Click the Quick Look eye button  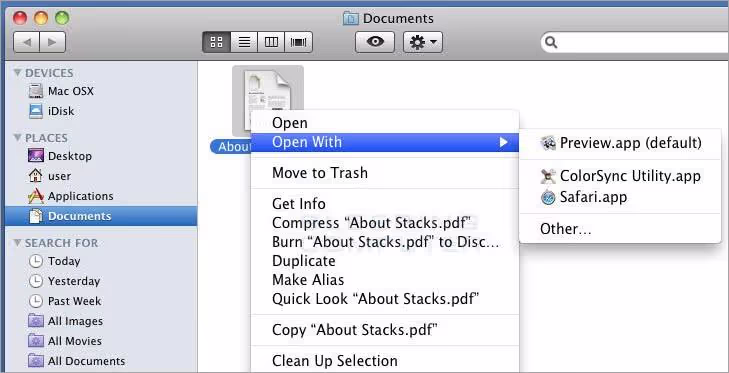(x=375, y=42)
